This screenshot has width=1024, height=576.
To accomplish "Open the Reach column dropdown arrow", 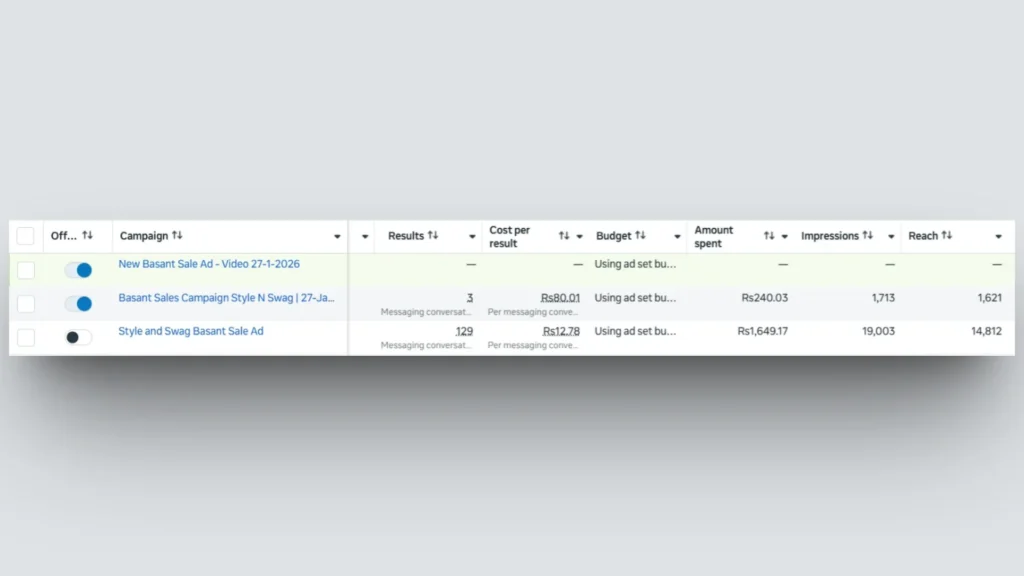I will 998,237.
